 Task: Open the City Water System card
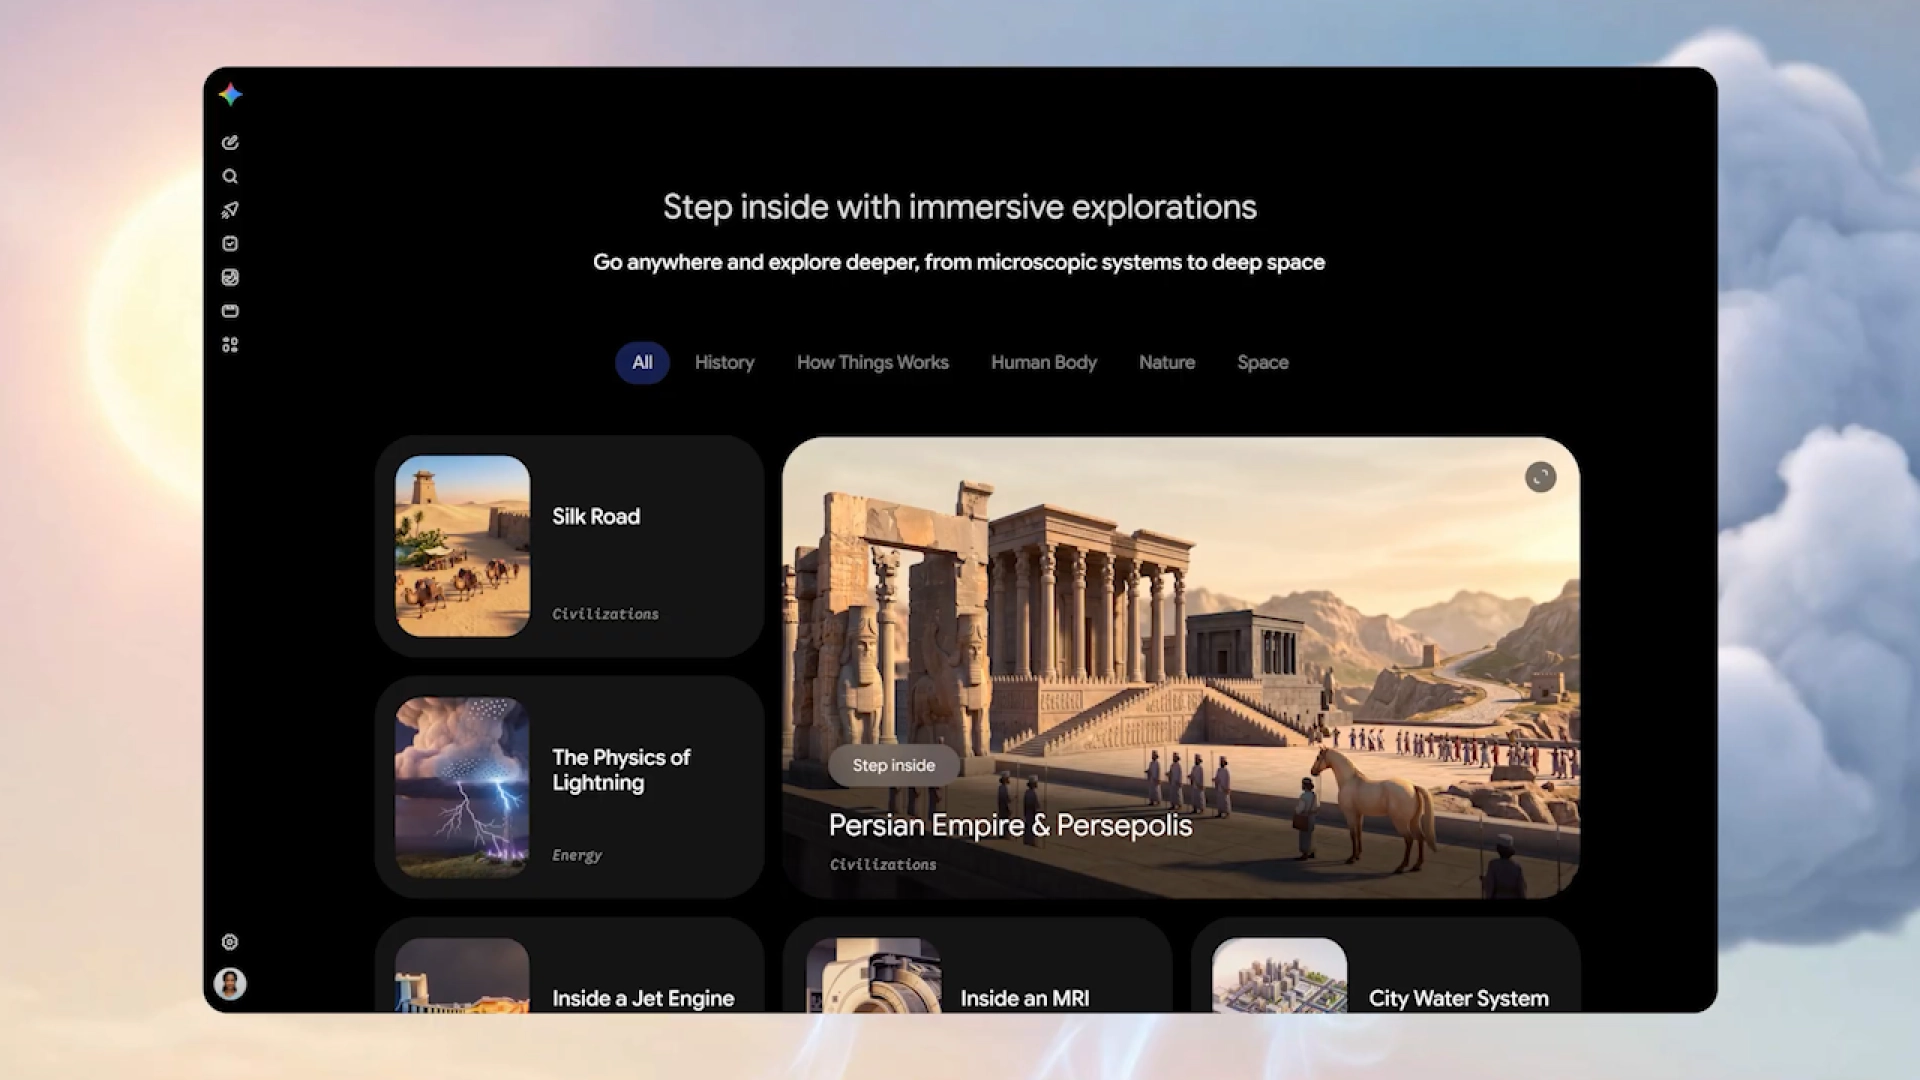(x=1385, y=966)
